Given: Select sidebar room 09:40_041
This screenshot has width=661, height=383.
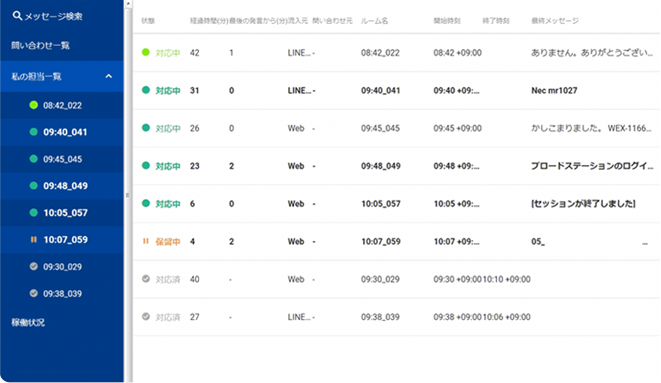Looking at the screenshot, I should coord(65,132).
